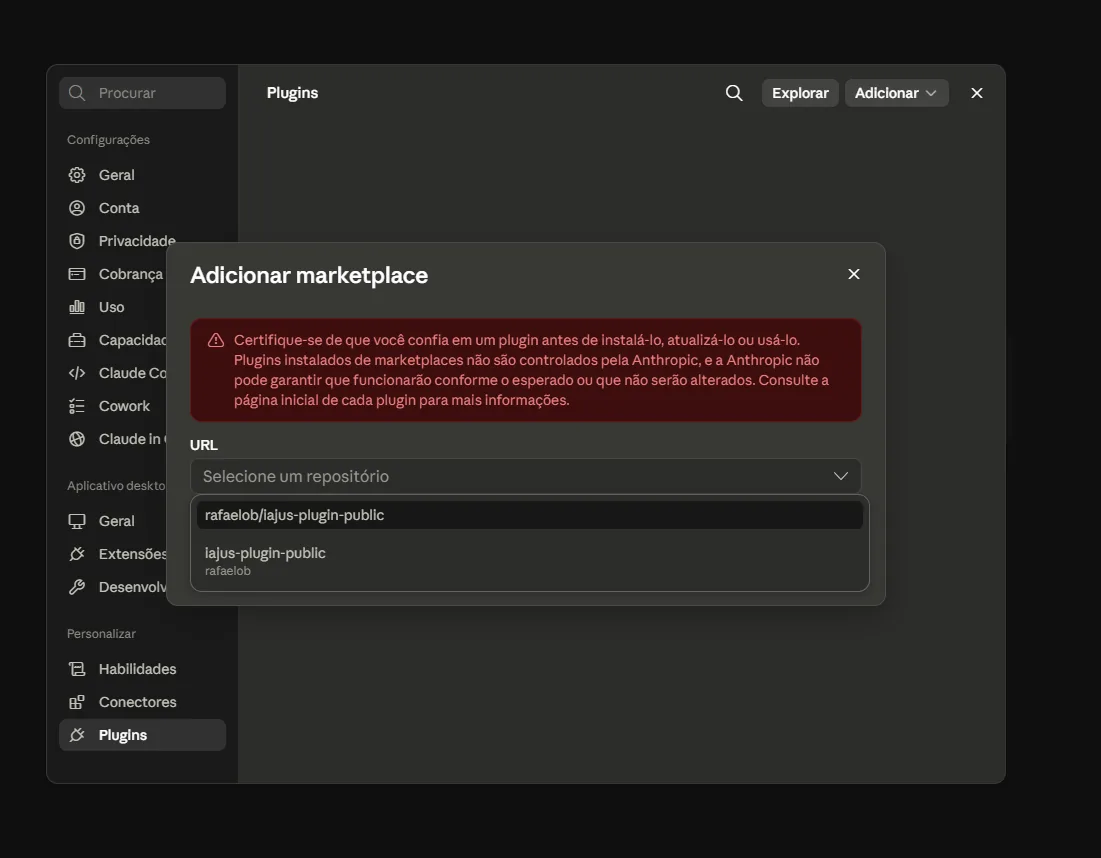Screen dimensions: 1101x858
Task: Close the settings window with the X
Action: (977, 93)
